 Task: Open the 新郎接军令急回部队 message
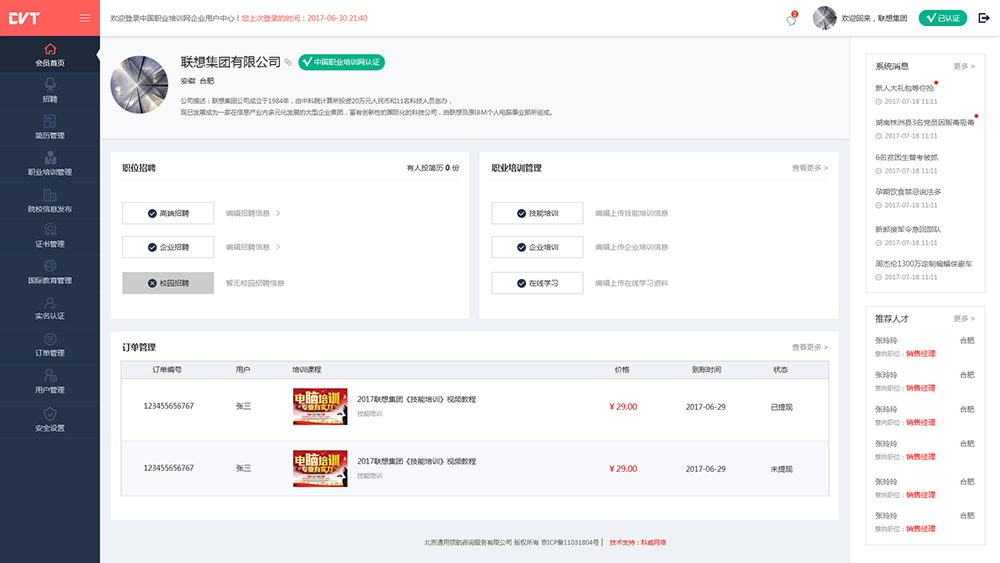click(908, 229)
